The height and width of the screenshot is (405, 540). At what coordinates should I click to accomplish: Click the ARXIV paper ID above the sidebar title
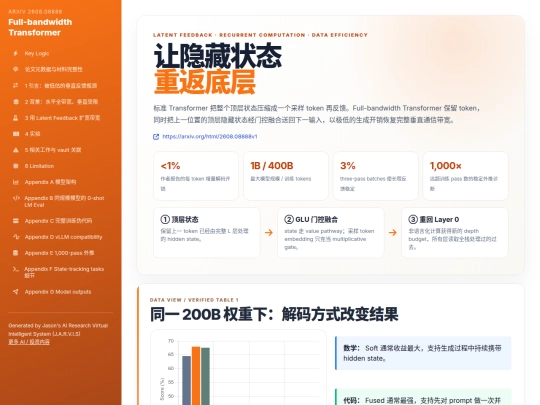[x=35, y=11]
